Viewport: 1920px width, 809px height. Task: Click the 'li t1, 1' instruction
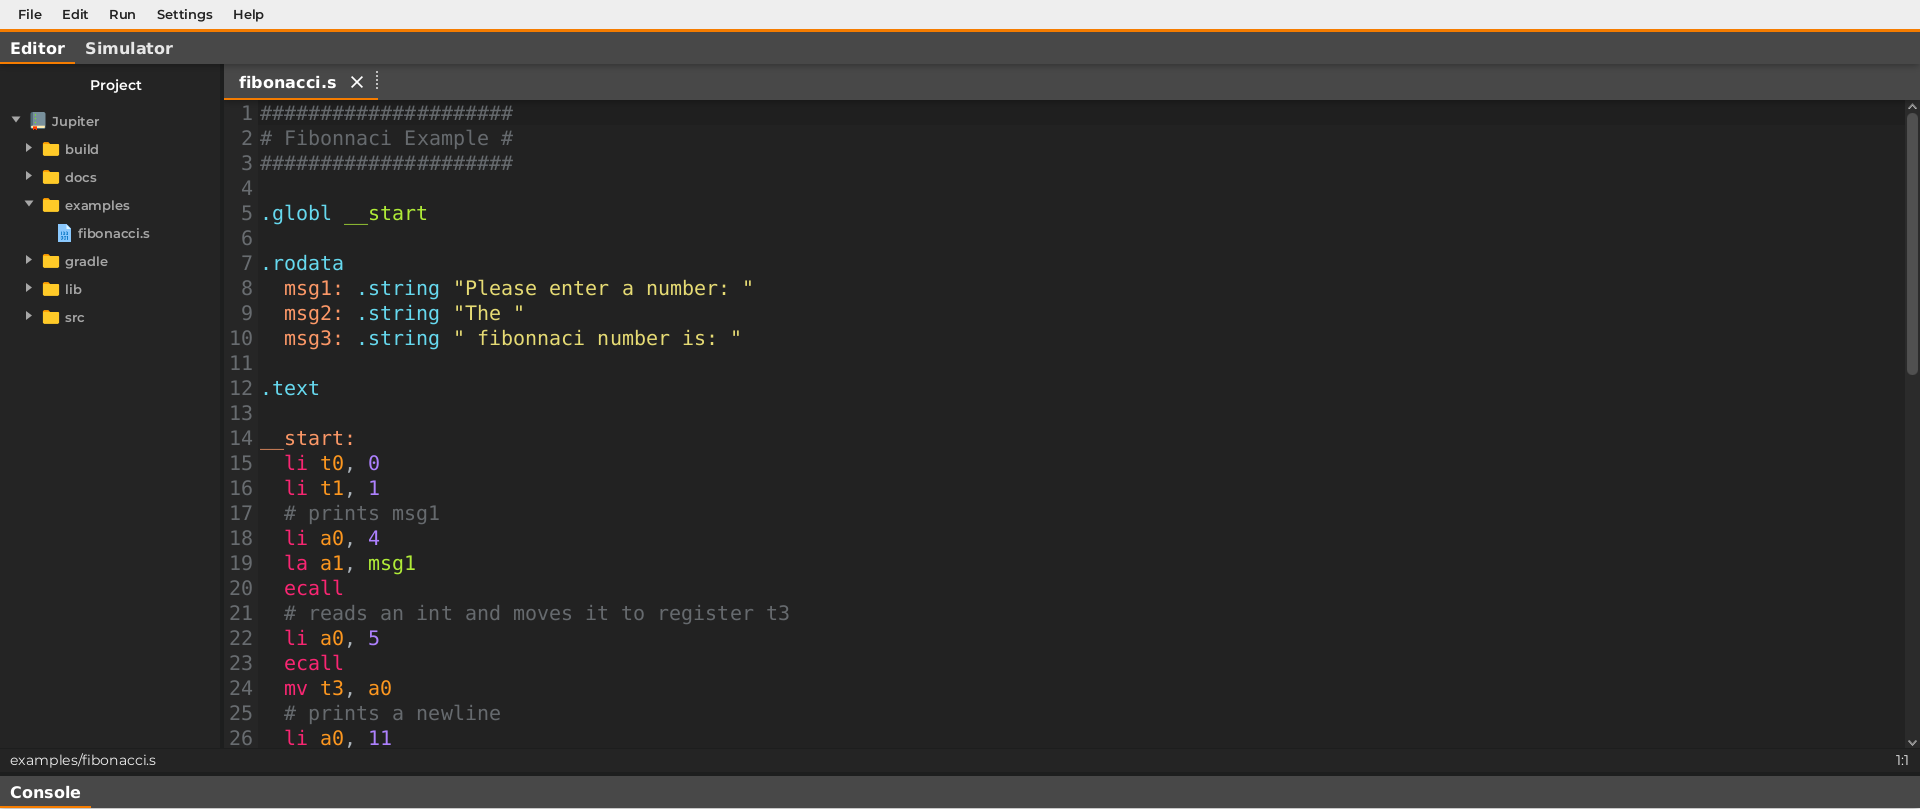coord(332,488)
